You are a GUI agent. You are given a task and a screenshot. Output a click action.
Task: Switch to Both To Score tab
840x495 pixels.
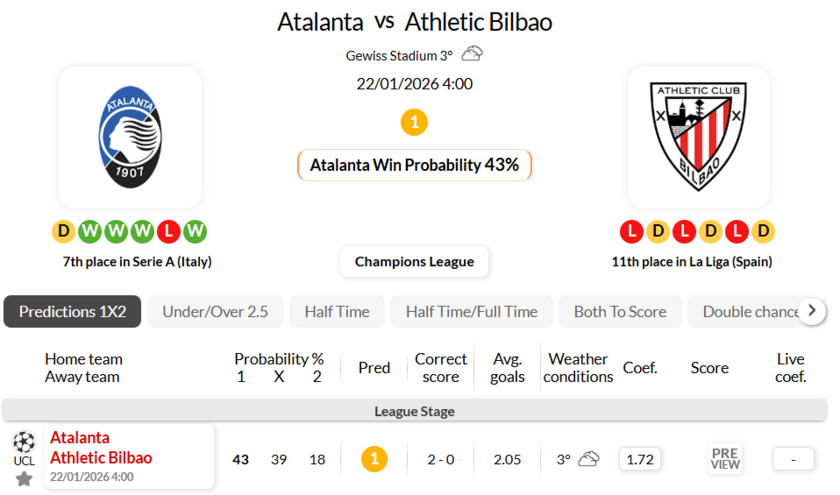click(x=620, y=311)
